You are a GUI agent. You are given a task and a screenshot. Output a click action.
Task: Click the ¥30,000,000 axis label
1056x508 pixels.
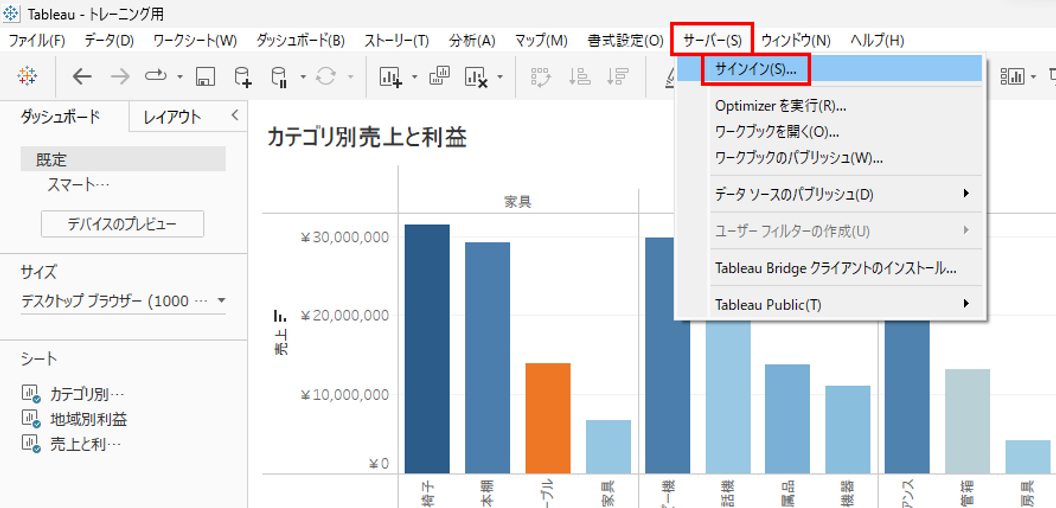tap(344, 237)
